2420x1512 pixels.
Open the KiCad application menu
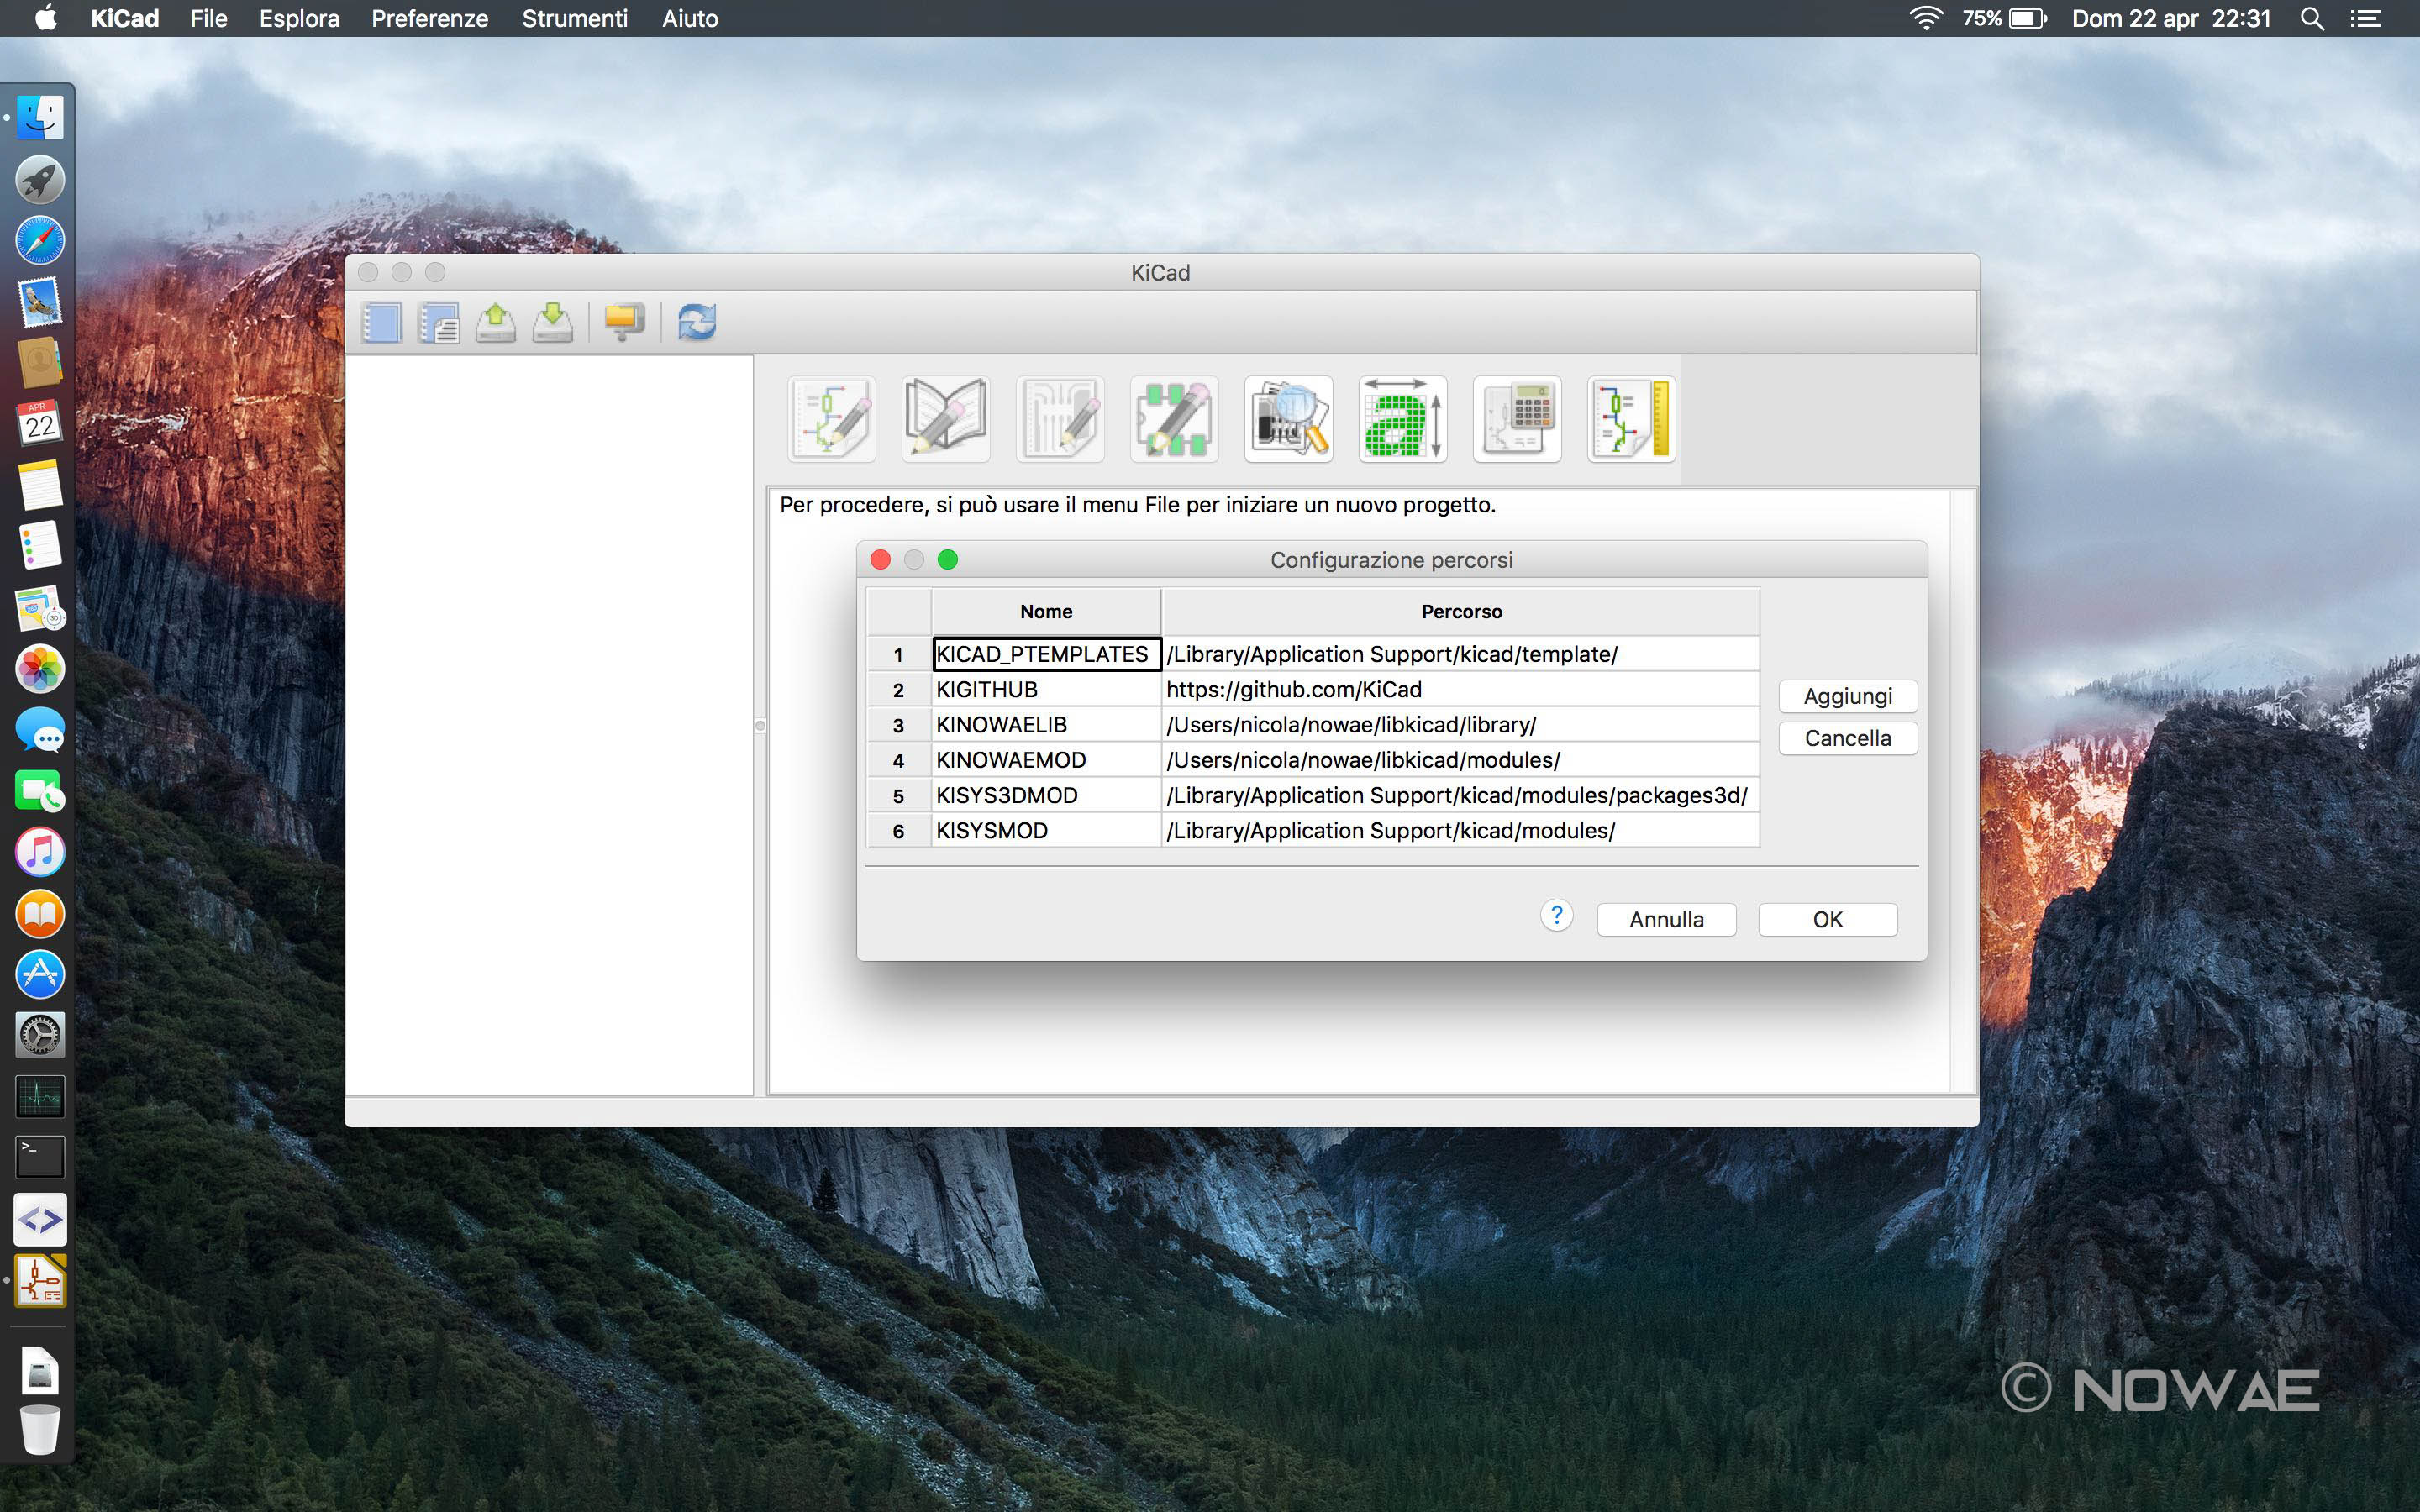[x=124, y=18]
